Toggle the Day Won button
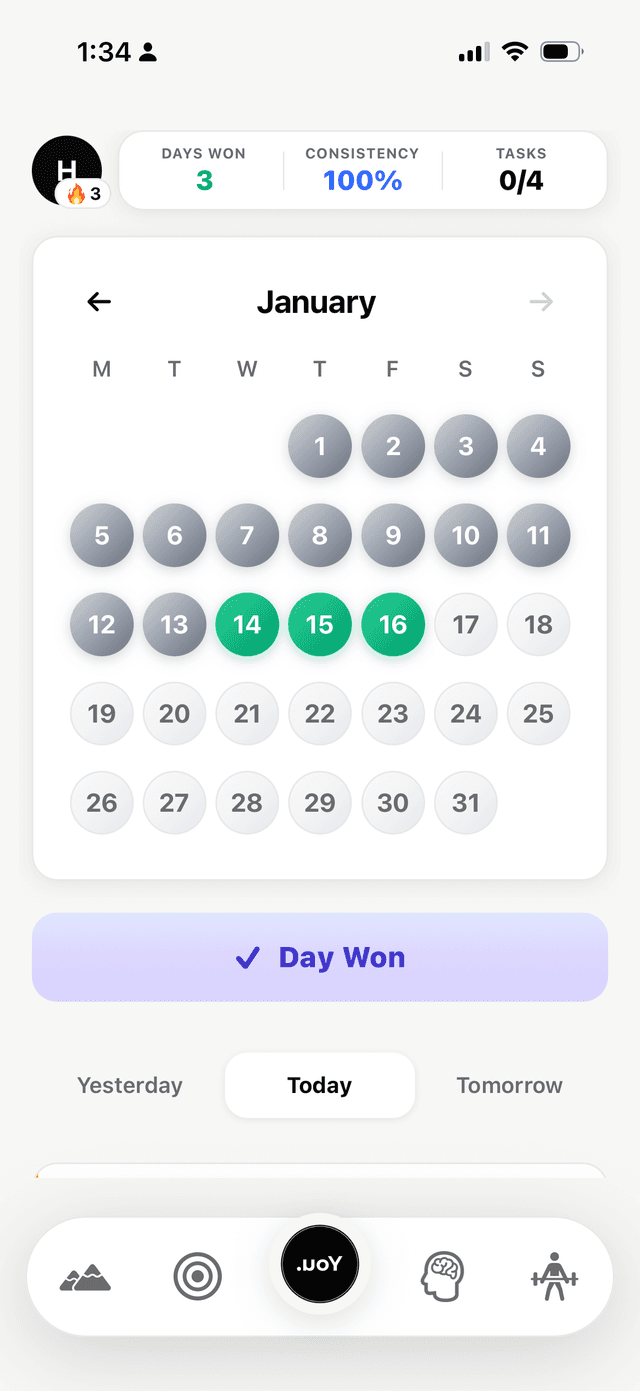 pyautogui.click(x=320, y=957)
